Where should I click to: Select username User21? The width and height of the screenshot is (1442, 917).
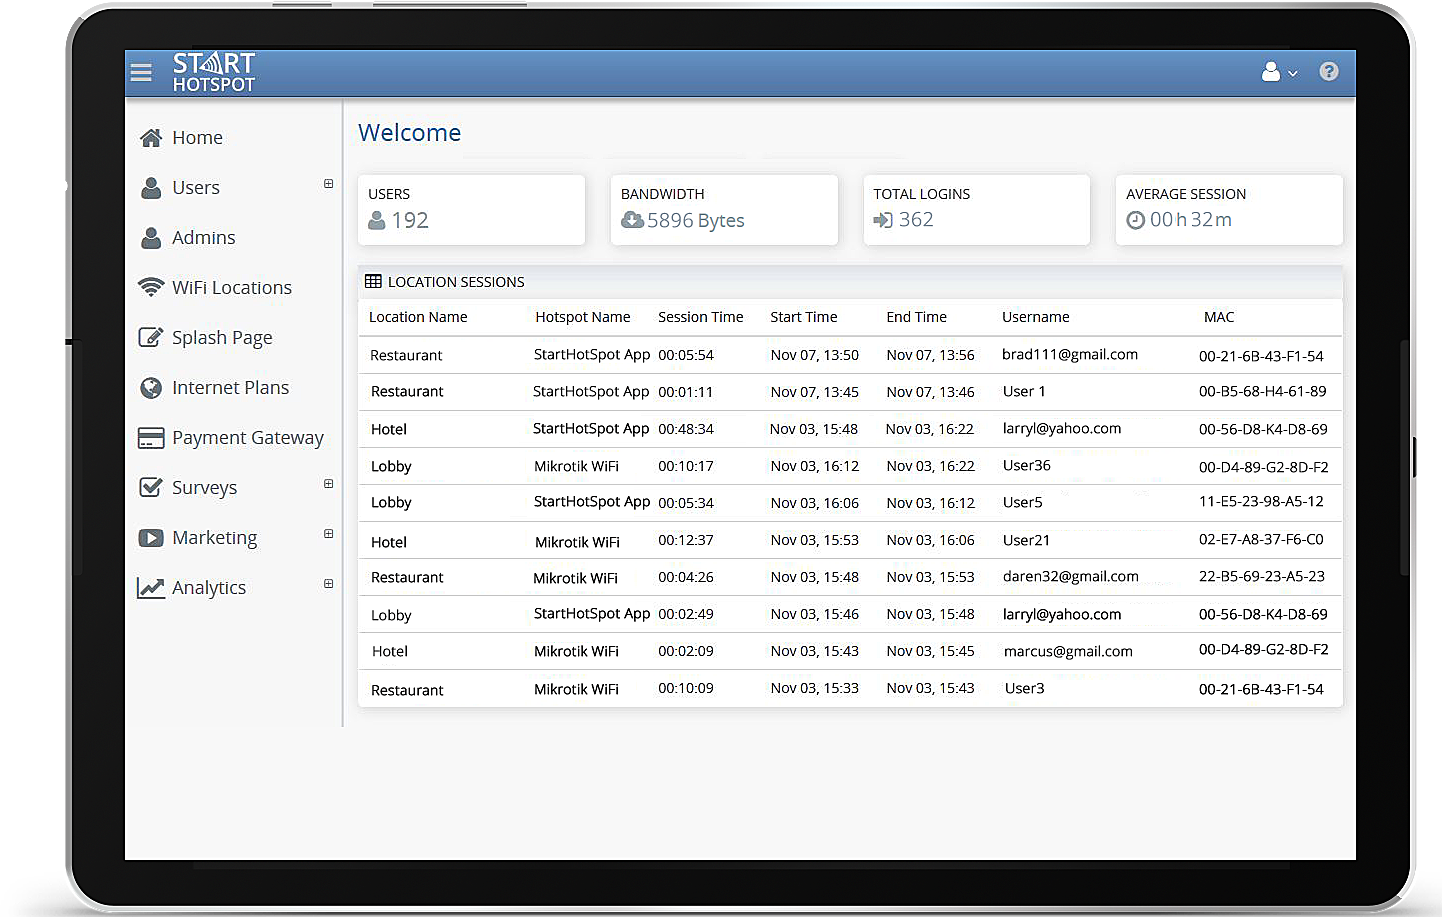[x=1026, y=540]
